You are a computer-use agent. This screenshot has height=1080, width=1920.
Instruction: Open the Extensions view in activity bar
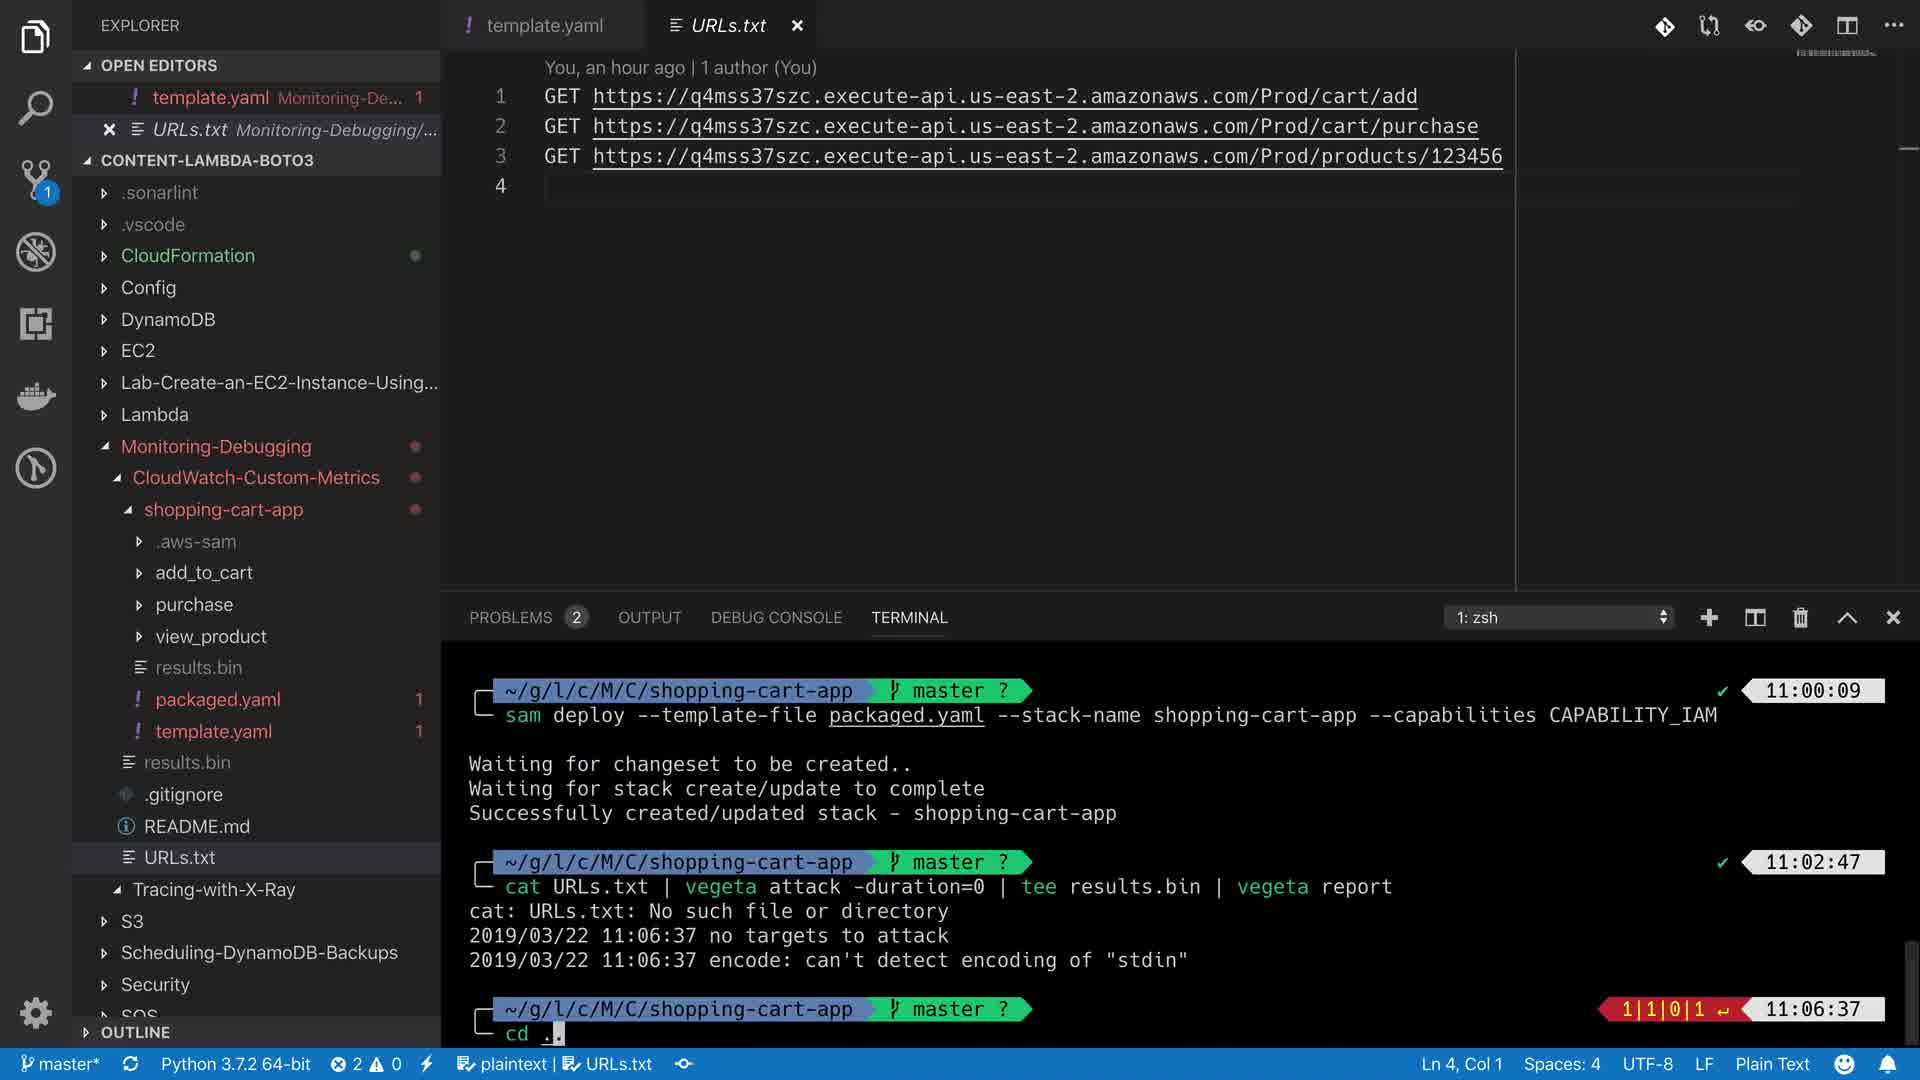click(36, 324)
